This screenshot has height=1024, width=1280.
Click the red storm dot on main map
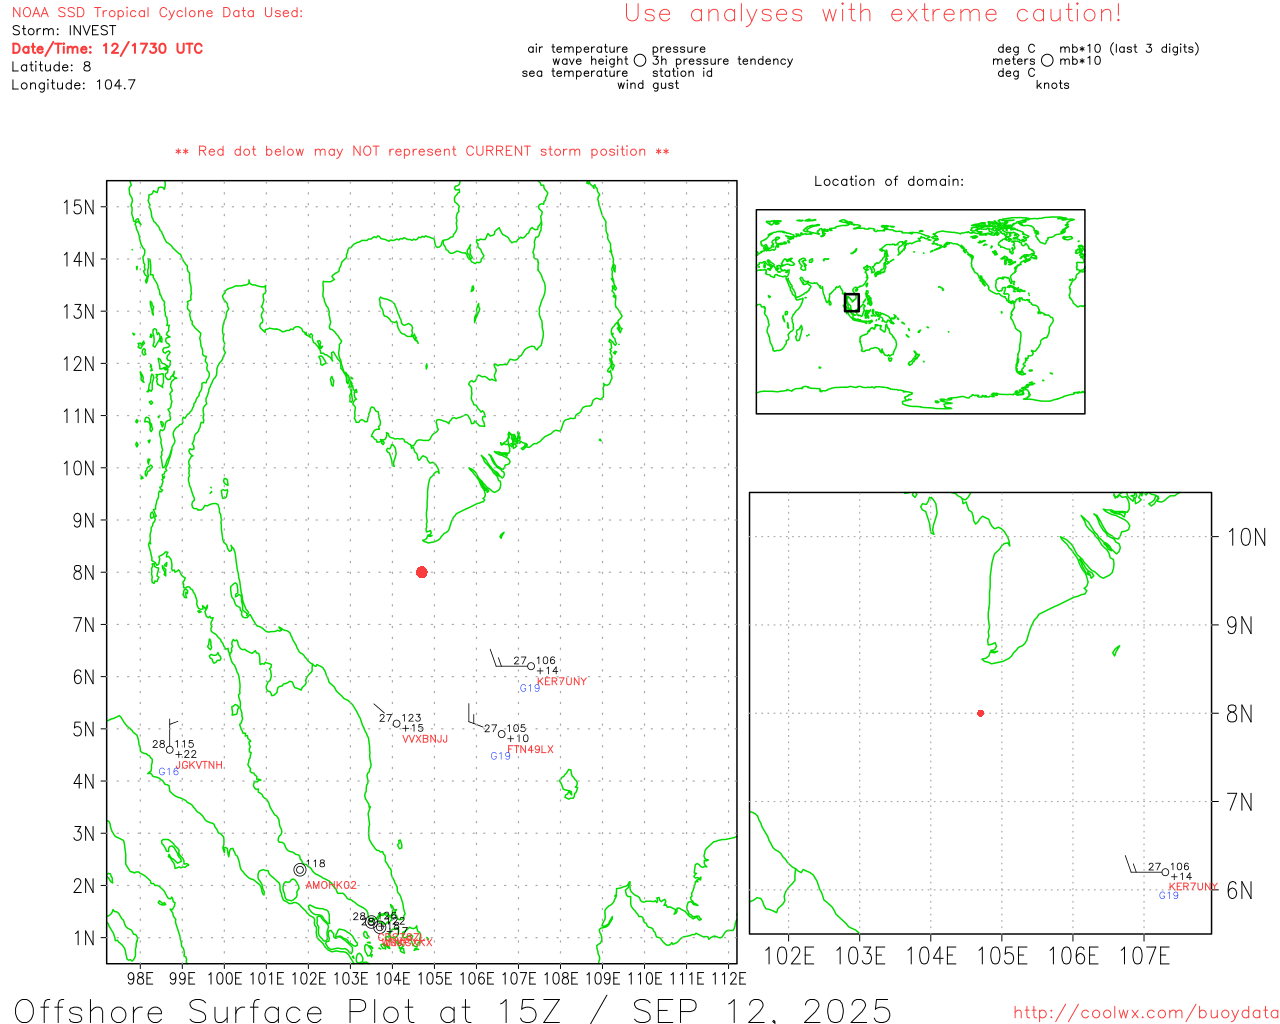click(x=421, y=572)
